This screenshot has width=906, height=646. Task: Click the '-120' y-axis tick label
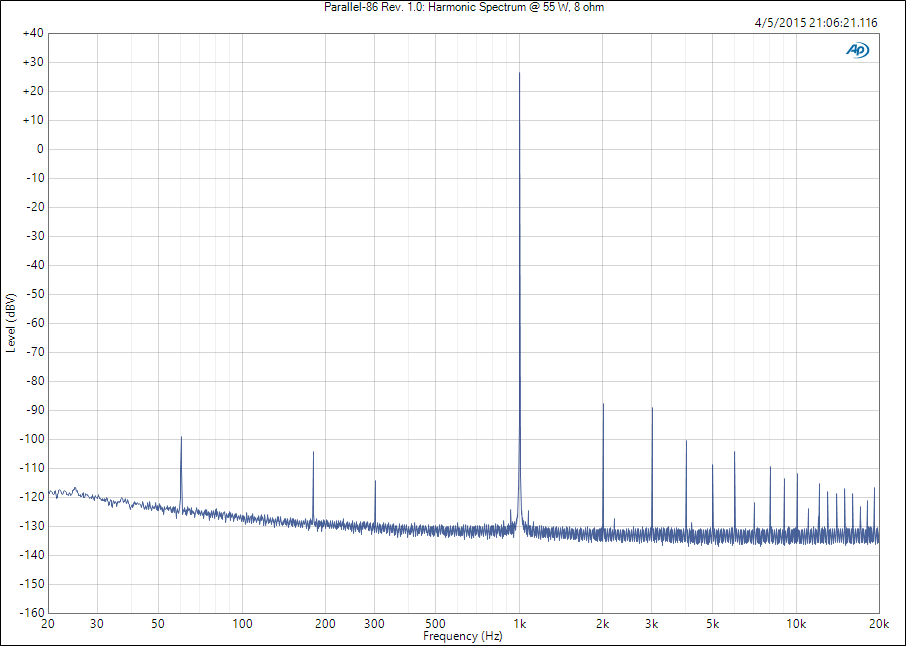coord(32,497)
